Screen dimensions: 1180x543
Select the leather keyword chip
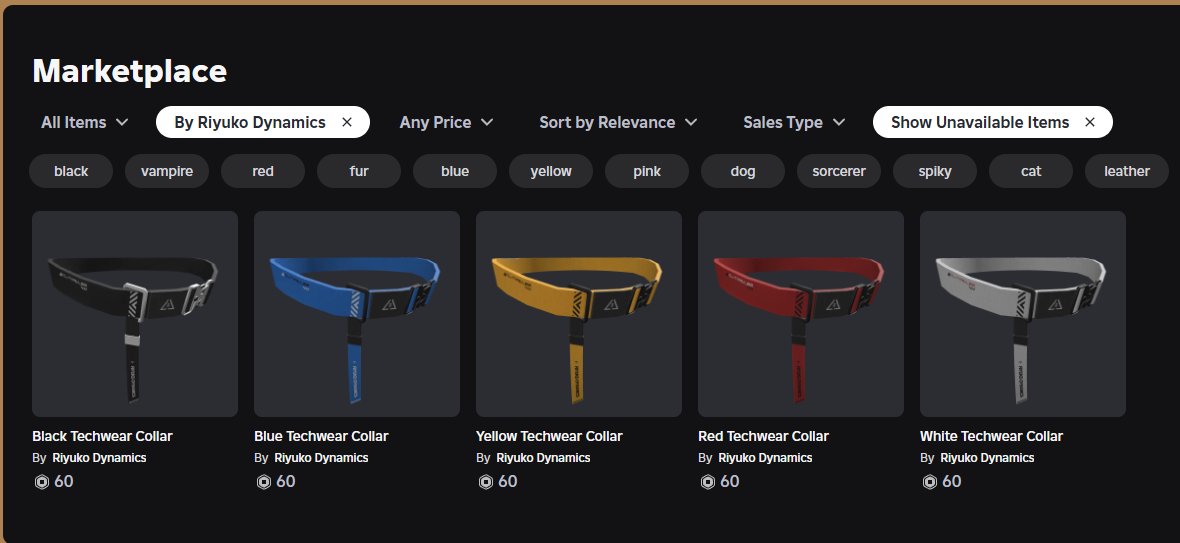coord(1127,171)
